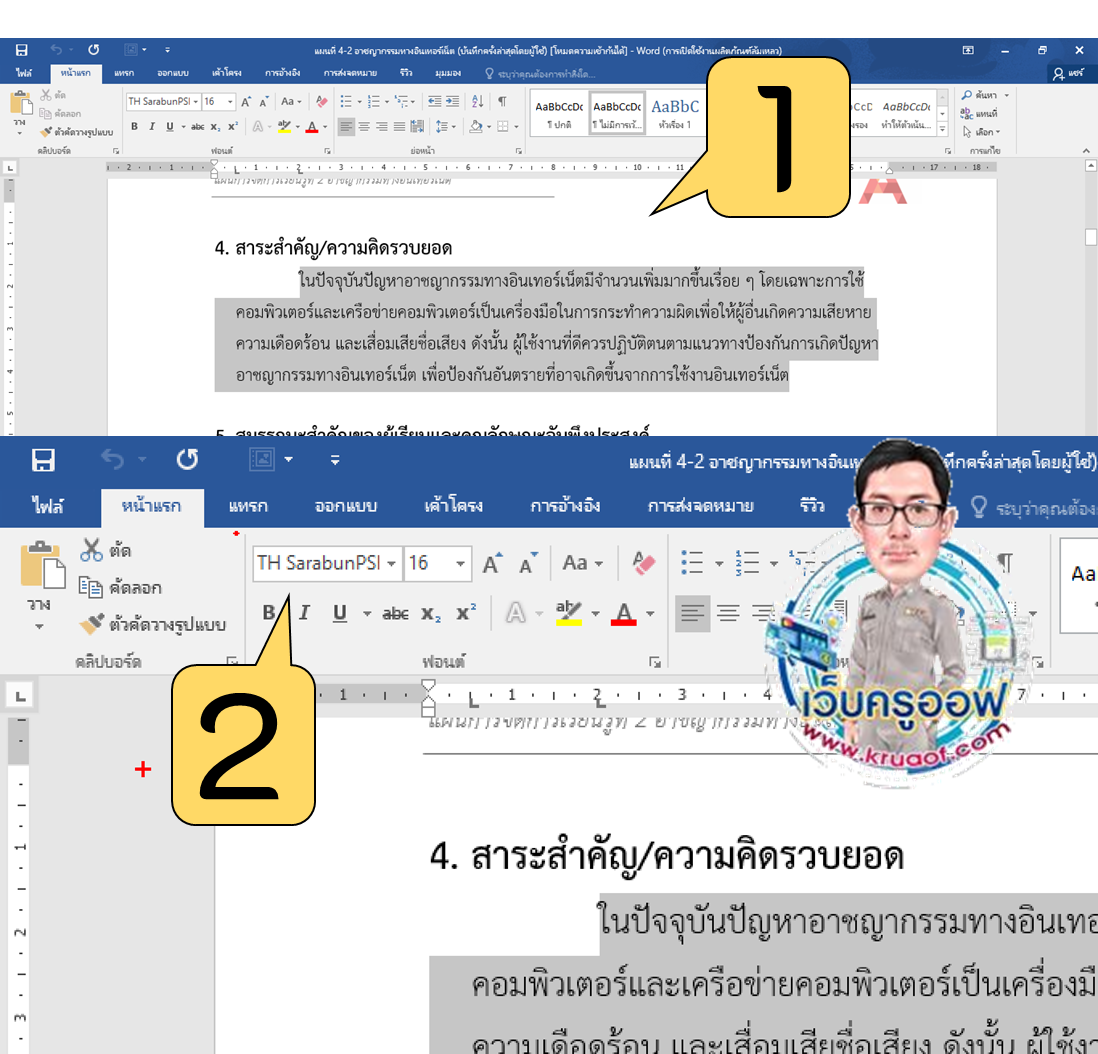1098x1054 pixels.
Task: Open the enlarged Change Case Aa dropdown
Action: (581, 563)
